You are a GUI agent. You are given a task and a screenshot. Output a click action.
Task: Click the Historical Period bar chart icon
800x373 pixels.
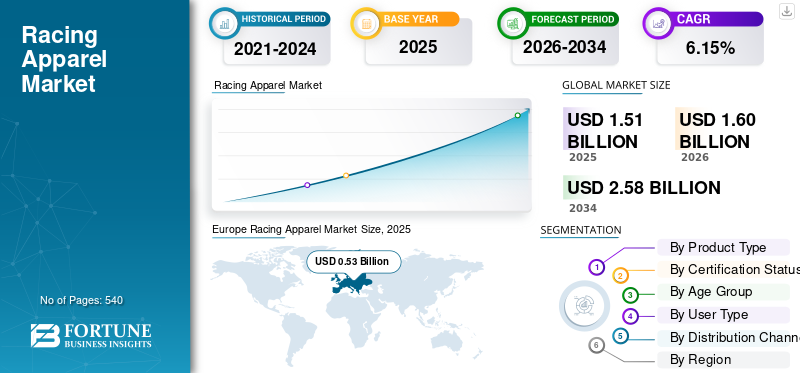tap(224, 23)
